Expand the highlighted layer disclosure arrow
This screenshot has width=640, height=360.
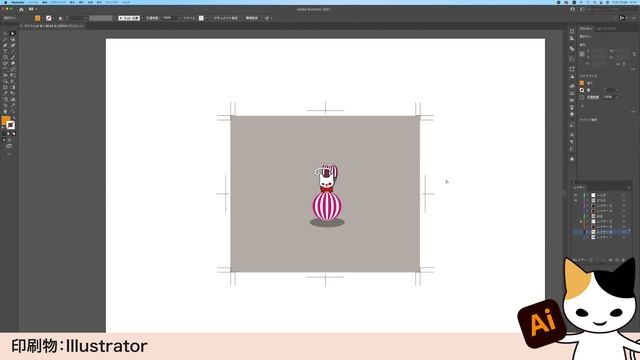[588, 232]
